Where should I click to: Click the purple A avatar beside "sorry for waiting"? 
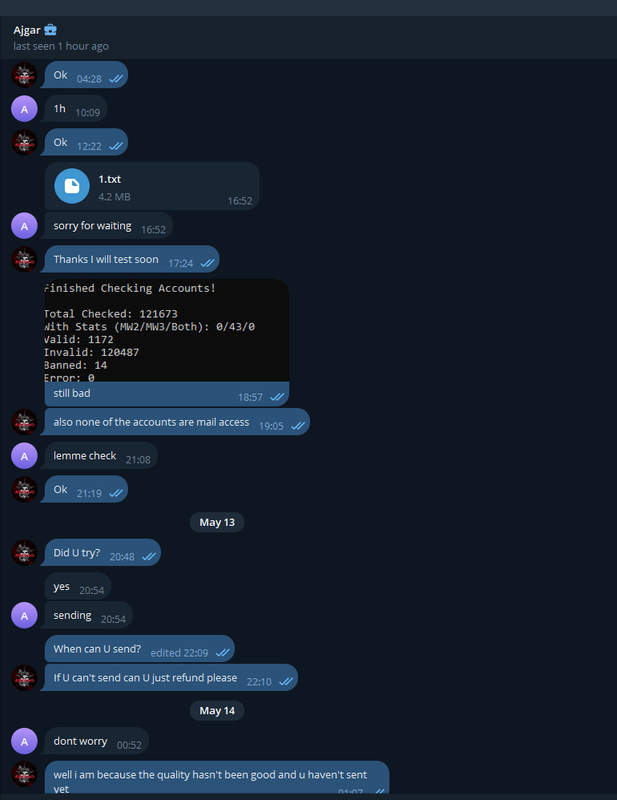tap(24, 226)
